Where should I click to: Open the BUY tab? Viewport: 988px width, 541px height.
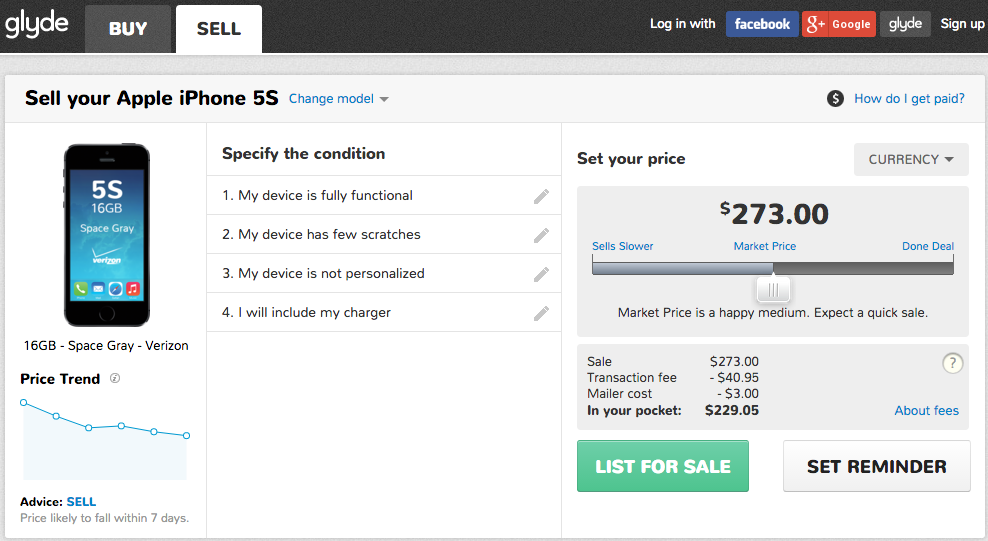coord(128,29)
